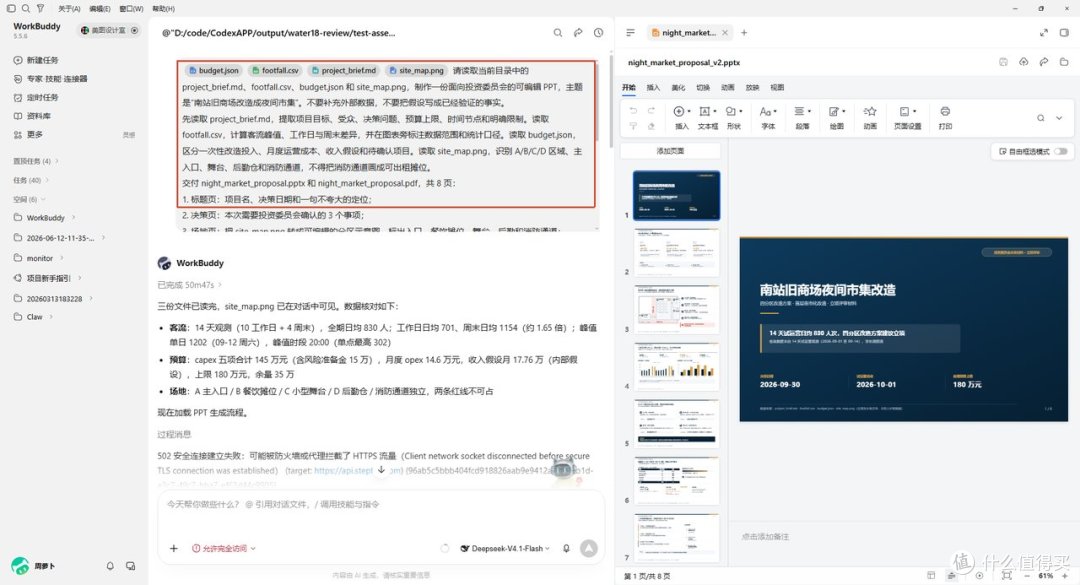This screenshot has height=585, width=1080.
Task: Switch to 视图 ribbon tab
Action: click(777, 88)
